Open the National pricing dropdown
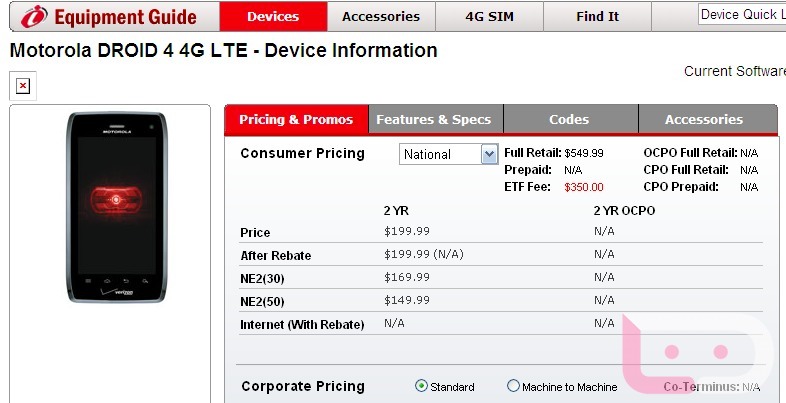Viewport: 786px width, 403px height. [x=440, y=154]
